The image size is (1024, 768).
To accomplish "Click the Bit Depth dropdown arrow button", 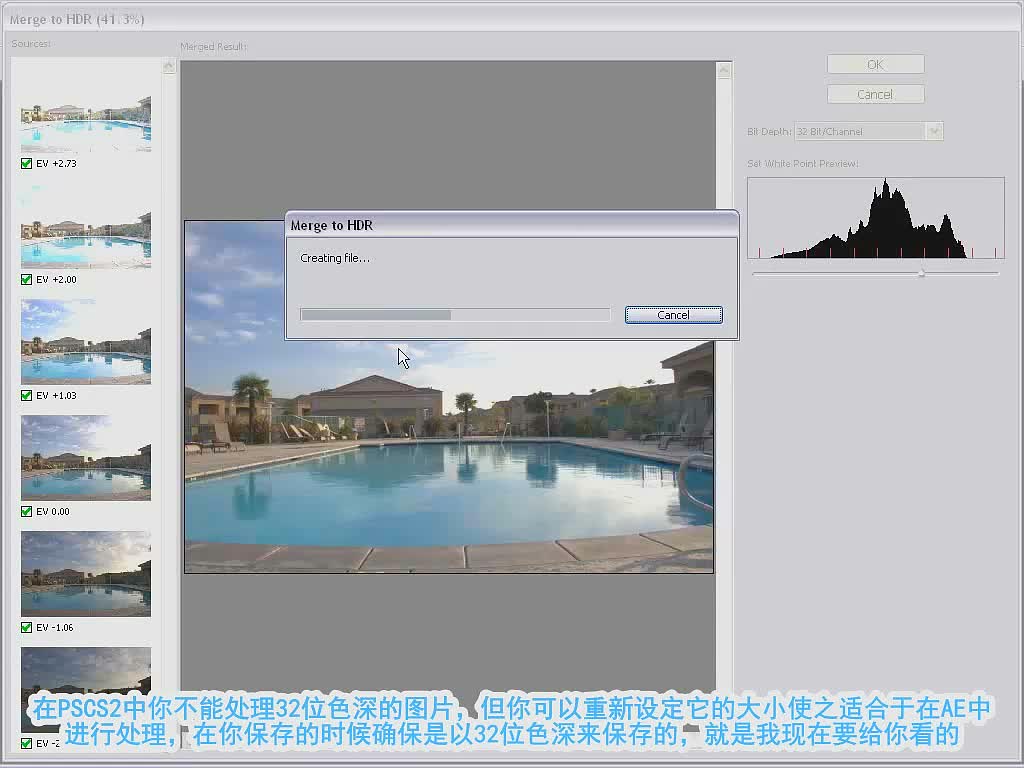I will tap(935, 131).
